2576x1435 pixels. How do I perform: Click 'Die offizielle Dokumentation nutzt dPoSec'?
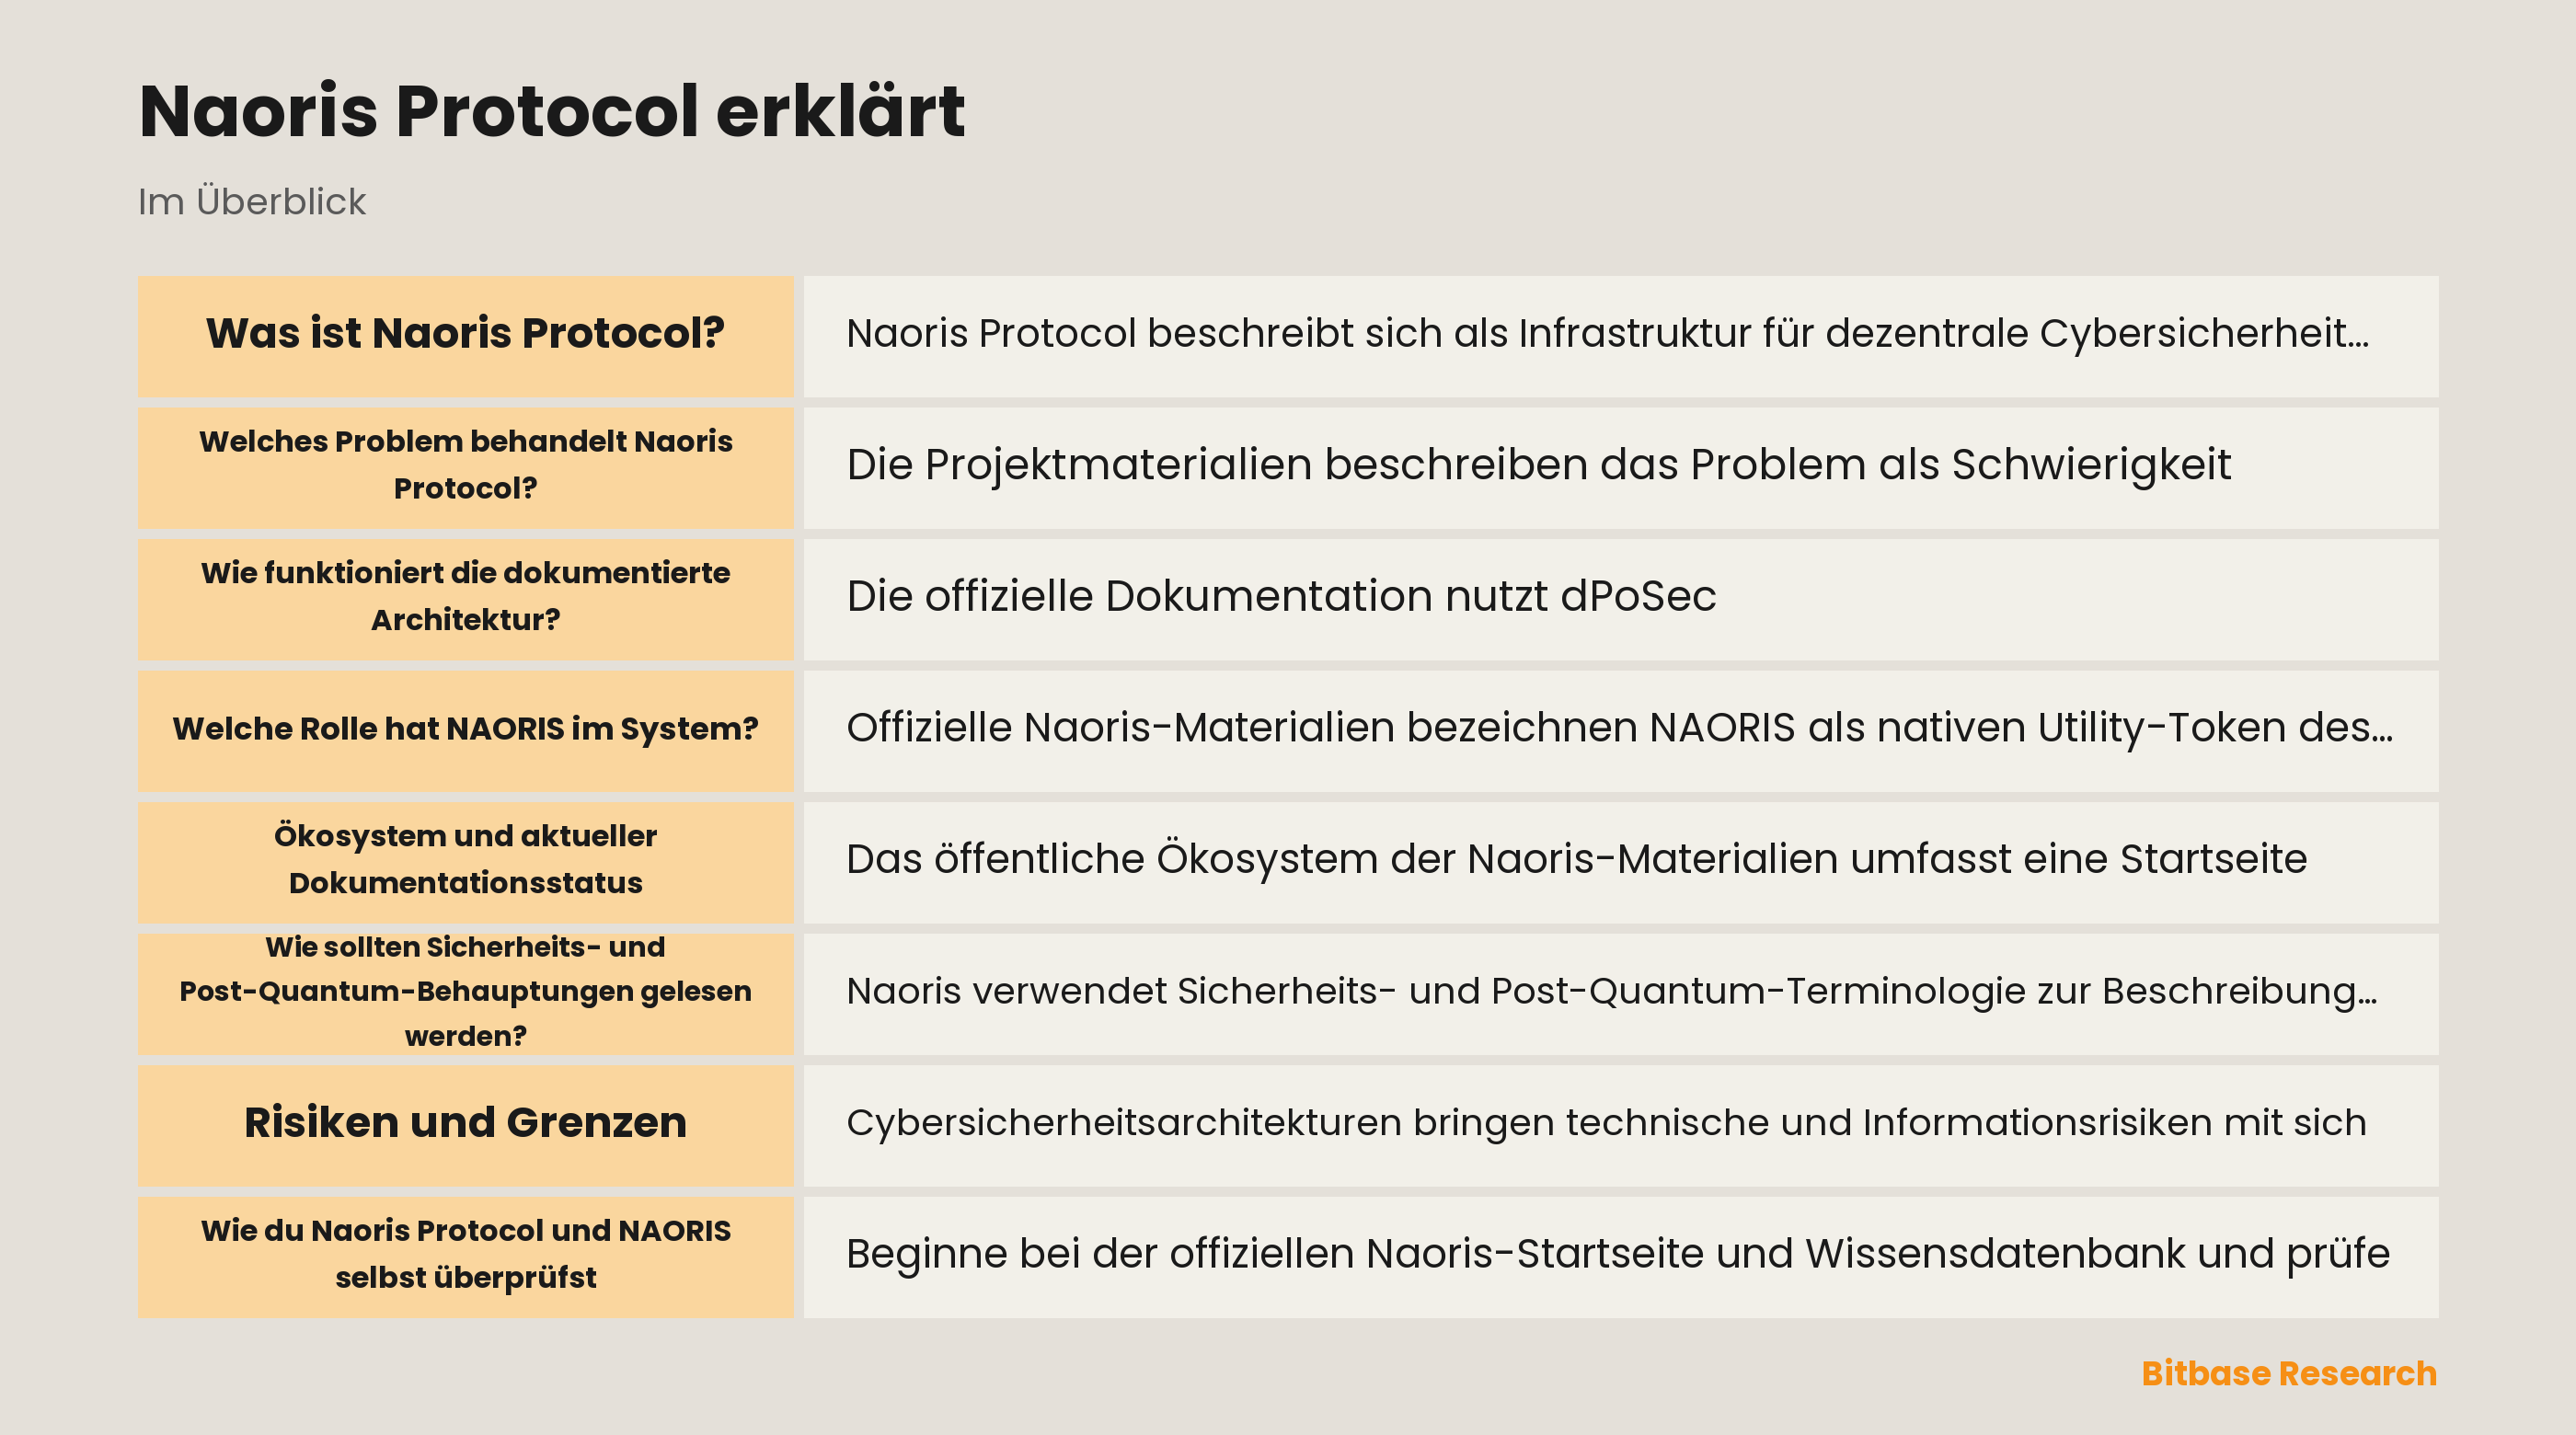tap(1281, 596)
